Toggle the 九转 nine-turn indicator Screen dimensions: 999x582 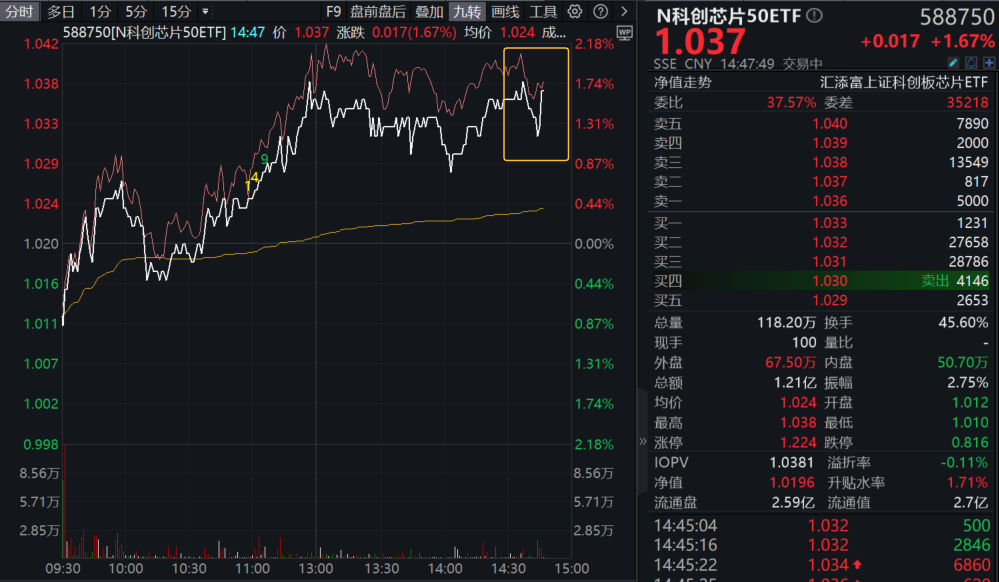[x=467, y=12]
